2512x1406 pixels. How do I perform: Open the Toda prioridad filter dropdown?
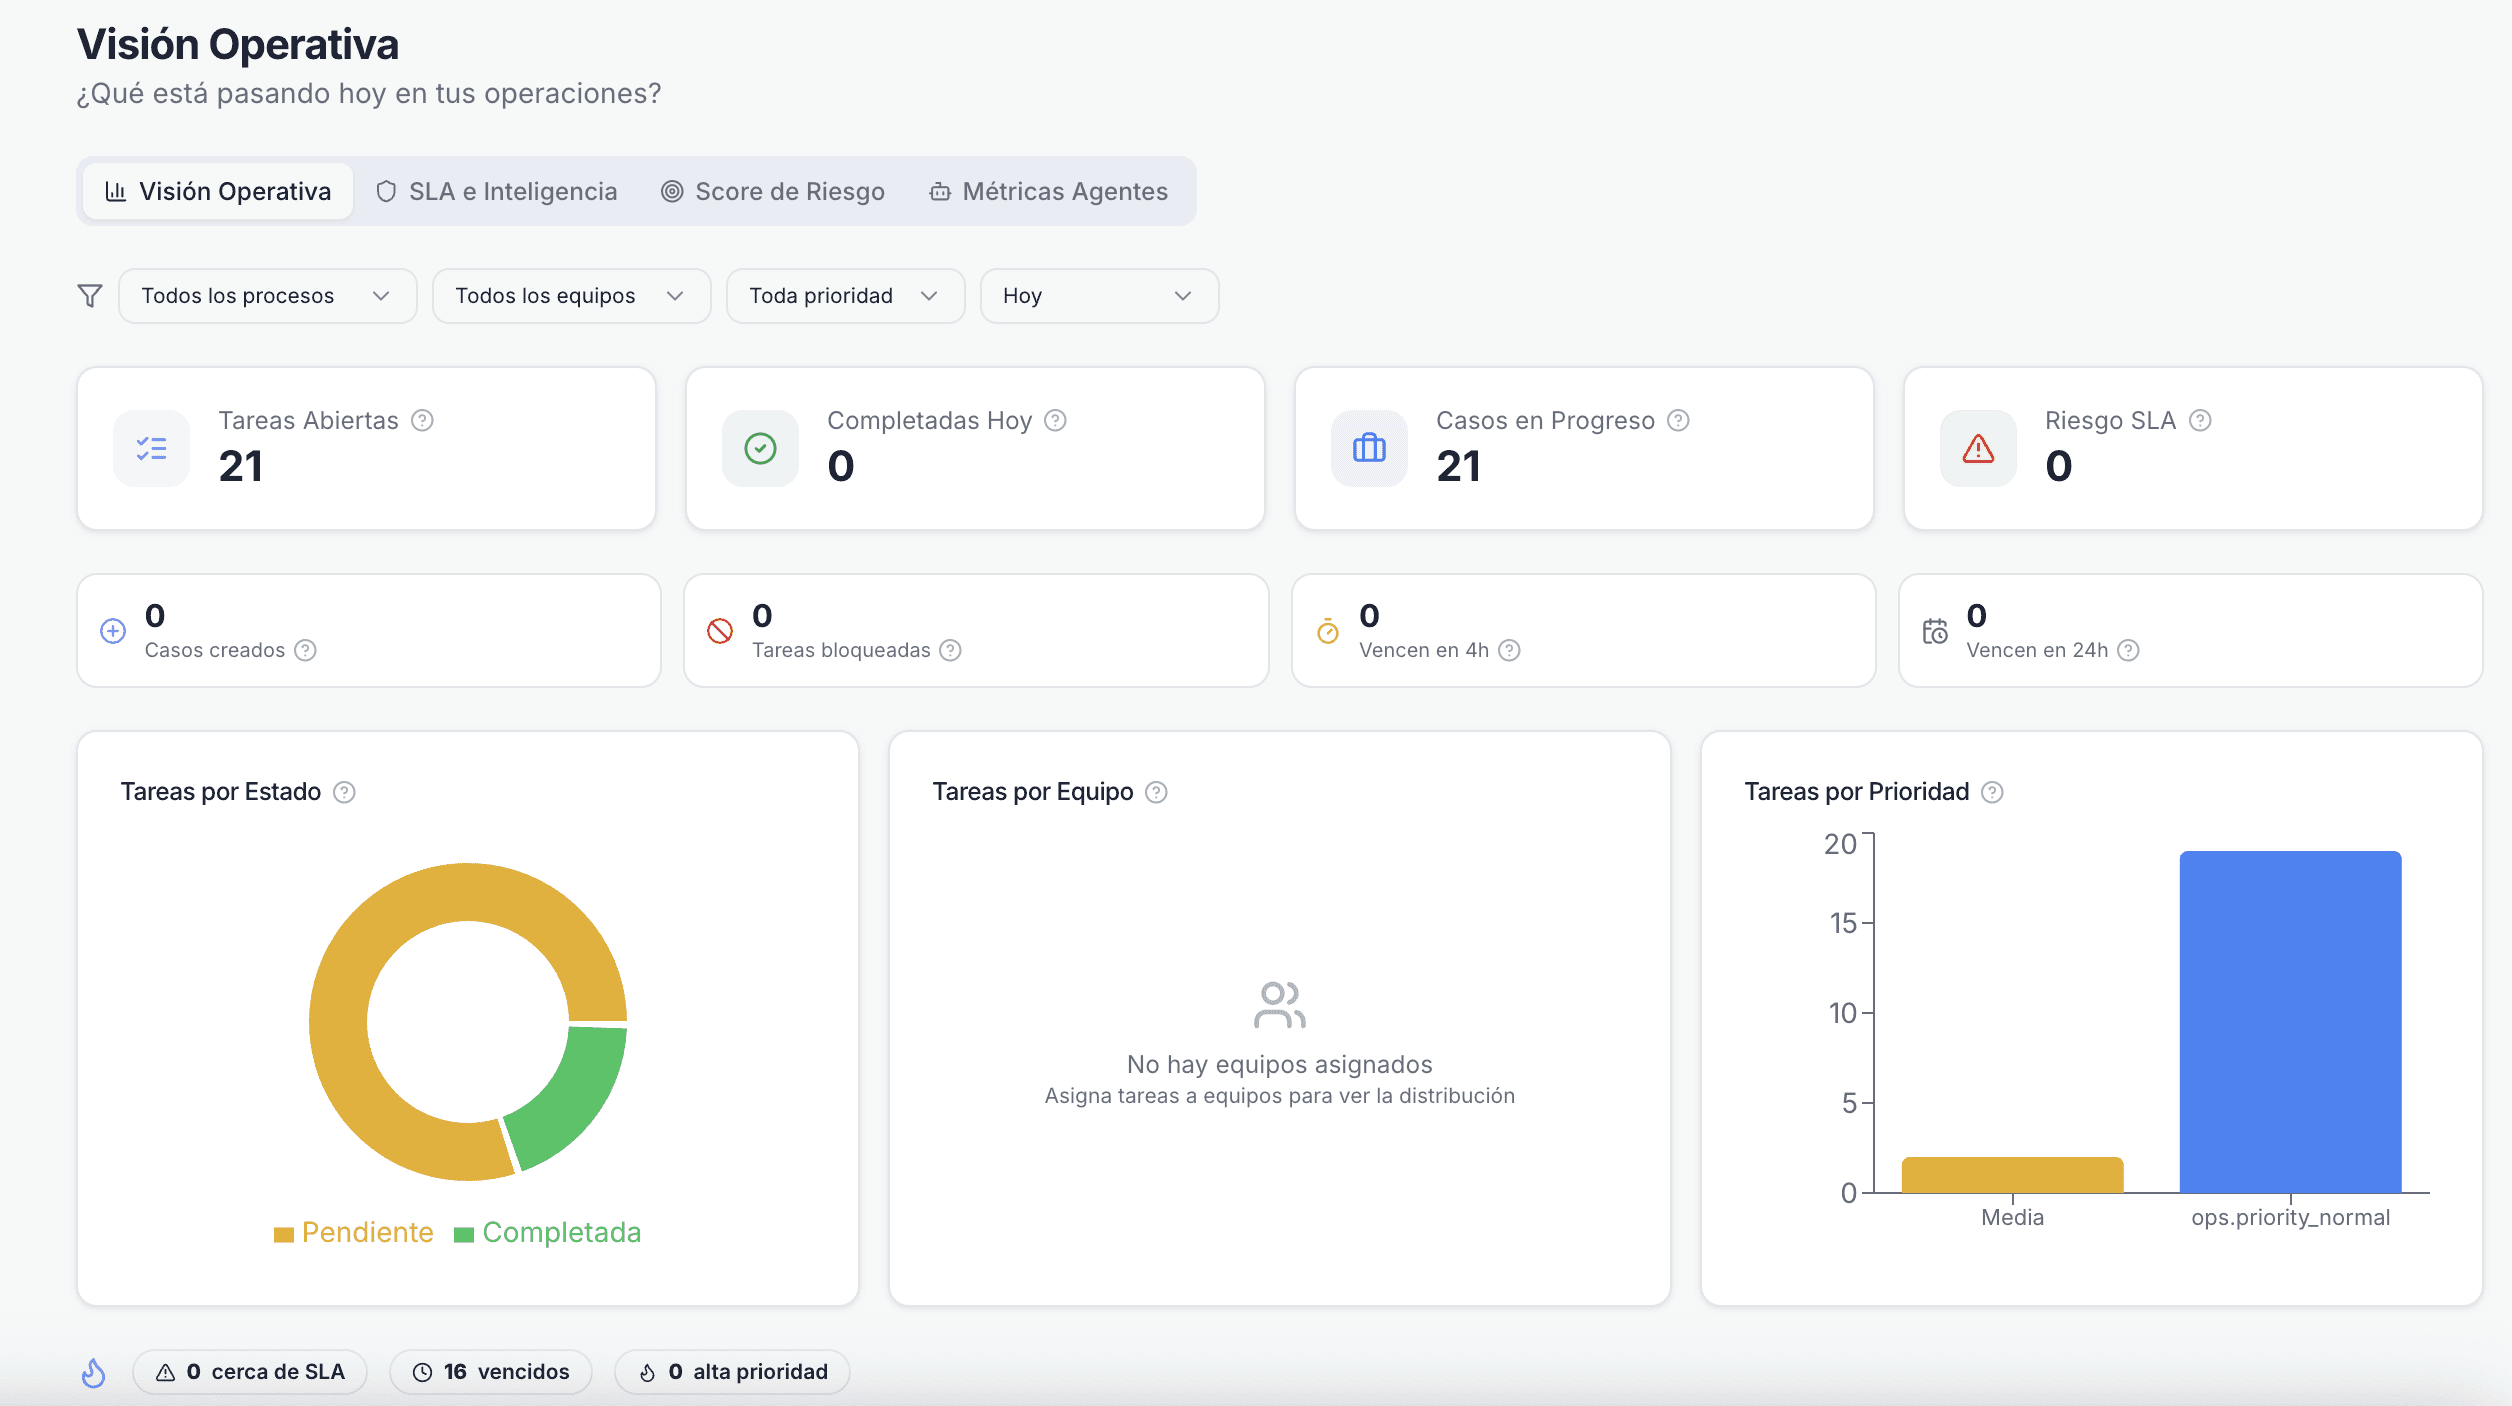point(845,296)
